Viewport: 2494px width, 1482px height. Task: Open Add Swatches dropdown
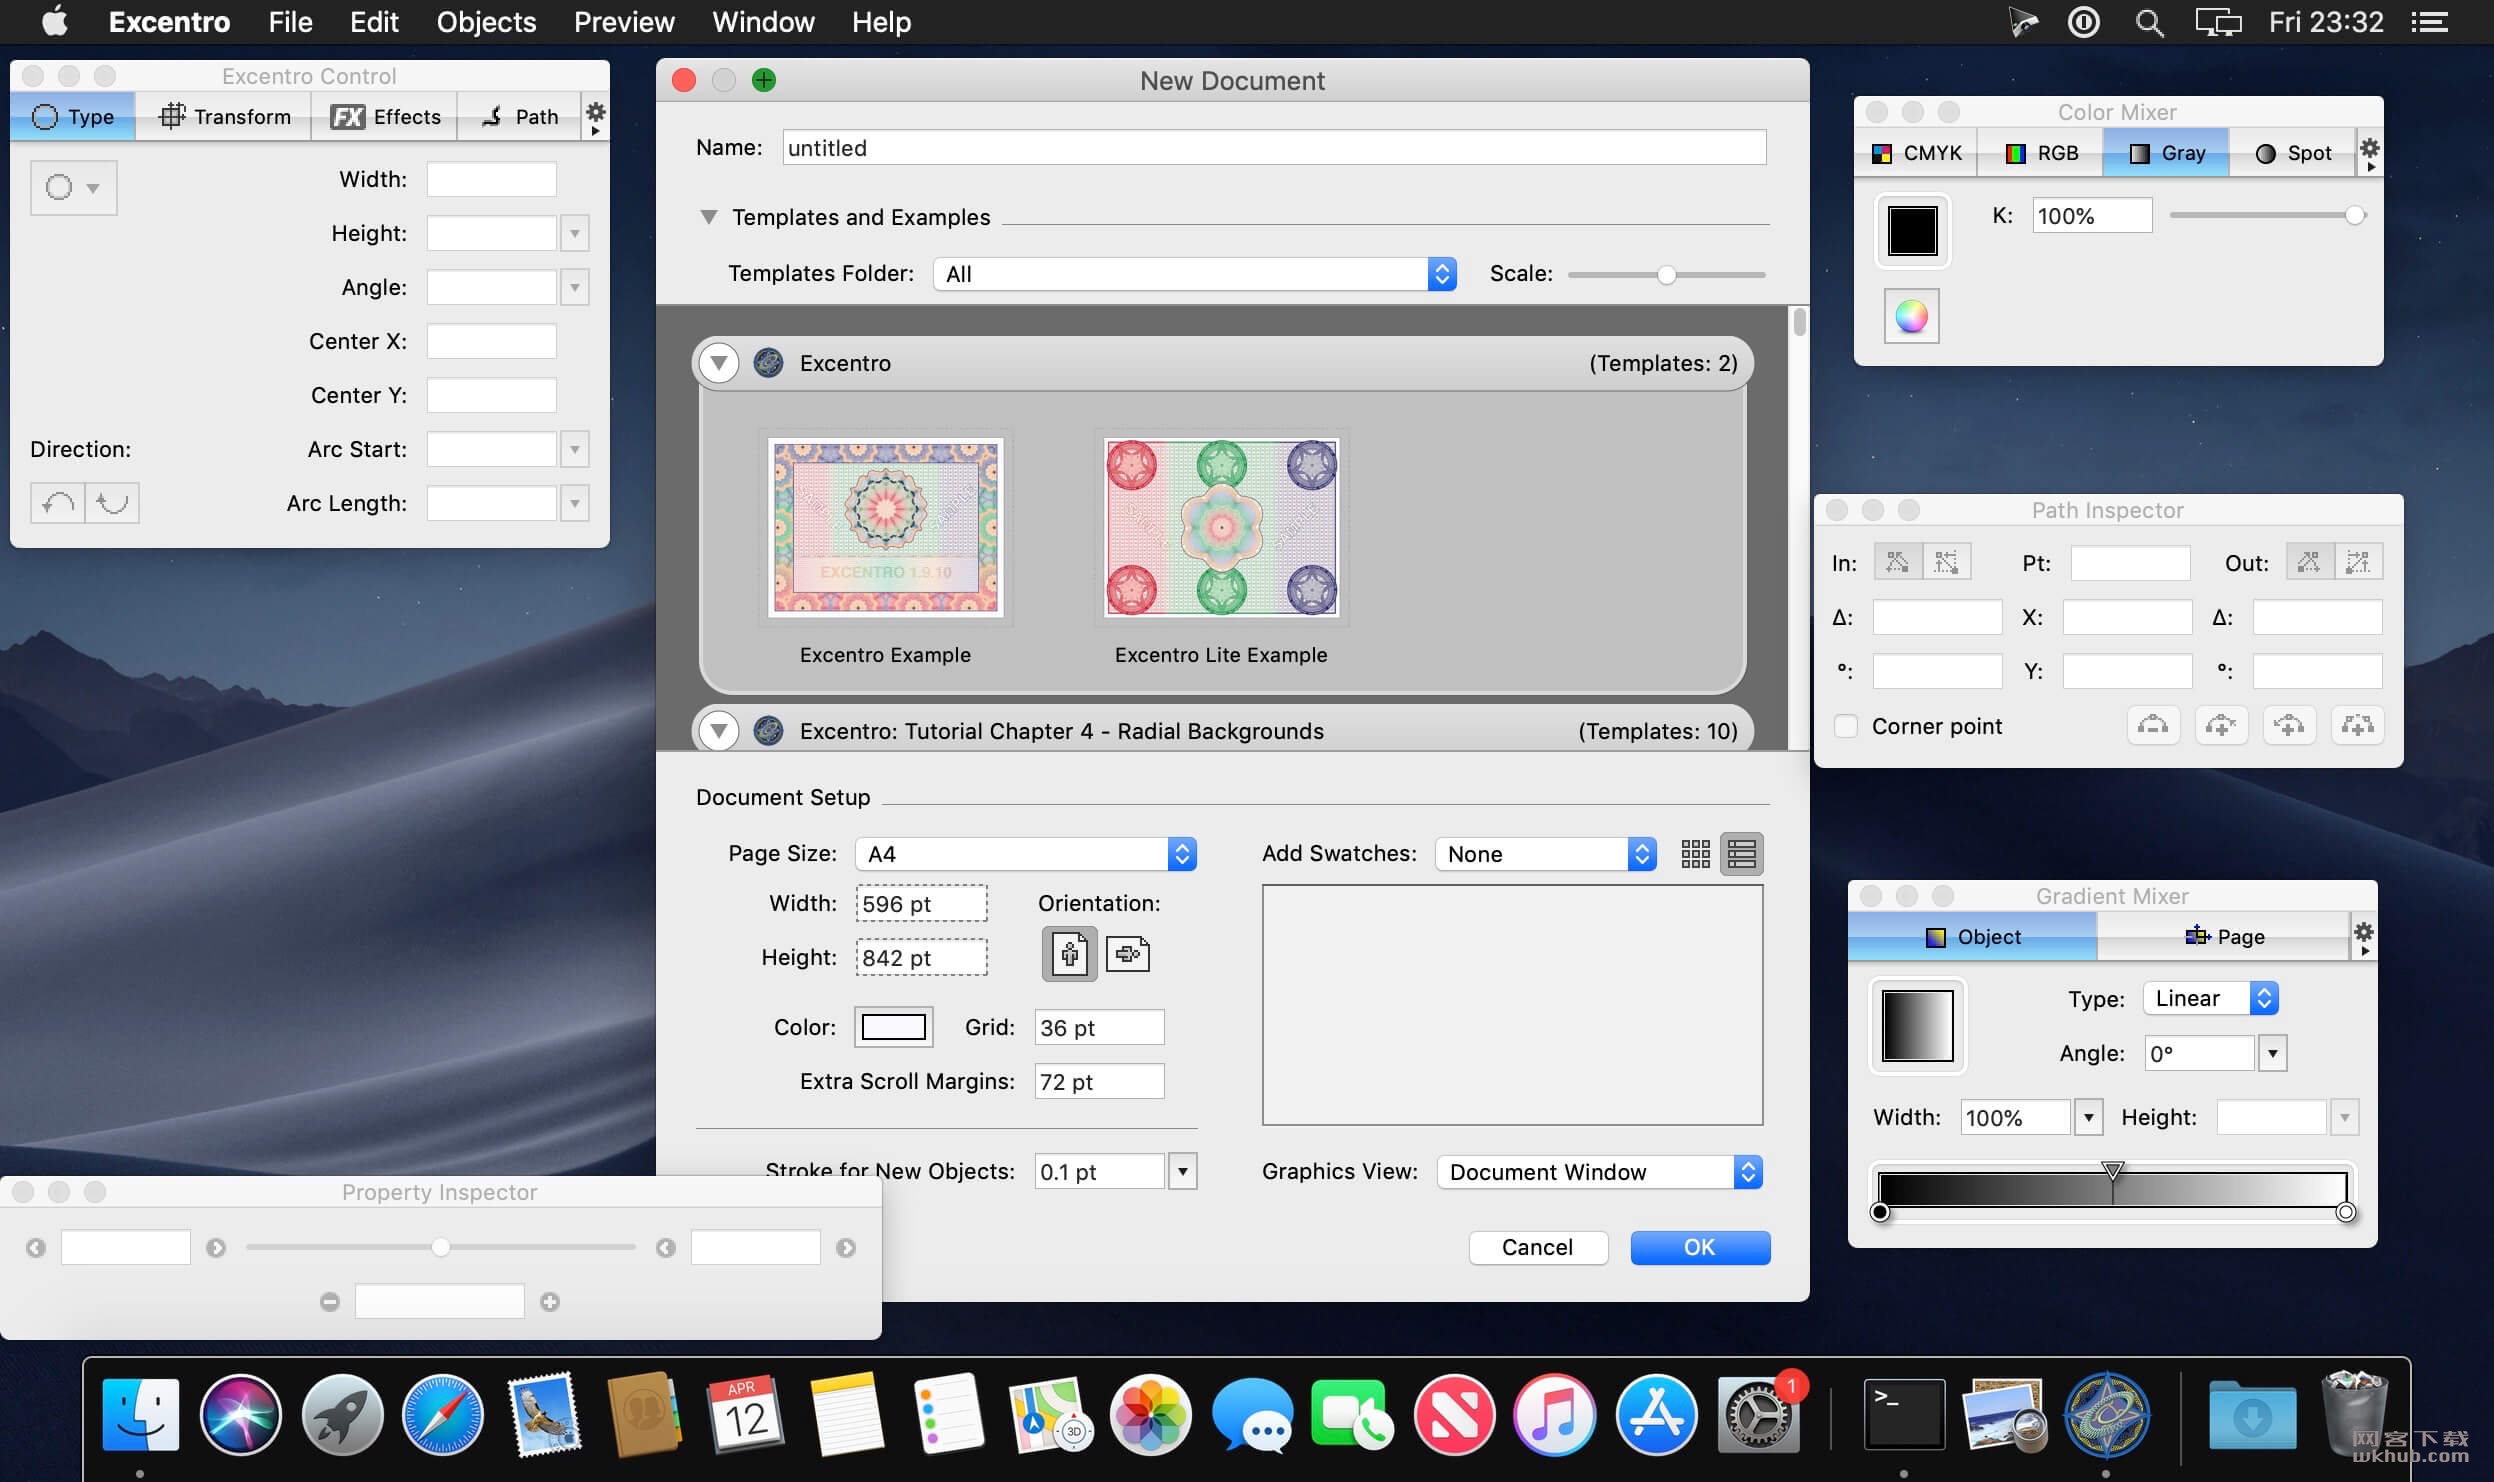pos(1546,854)
